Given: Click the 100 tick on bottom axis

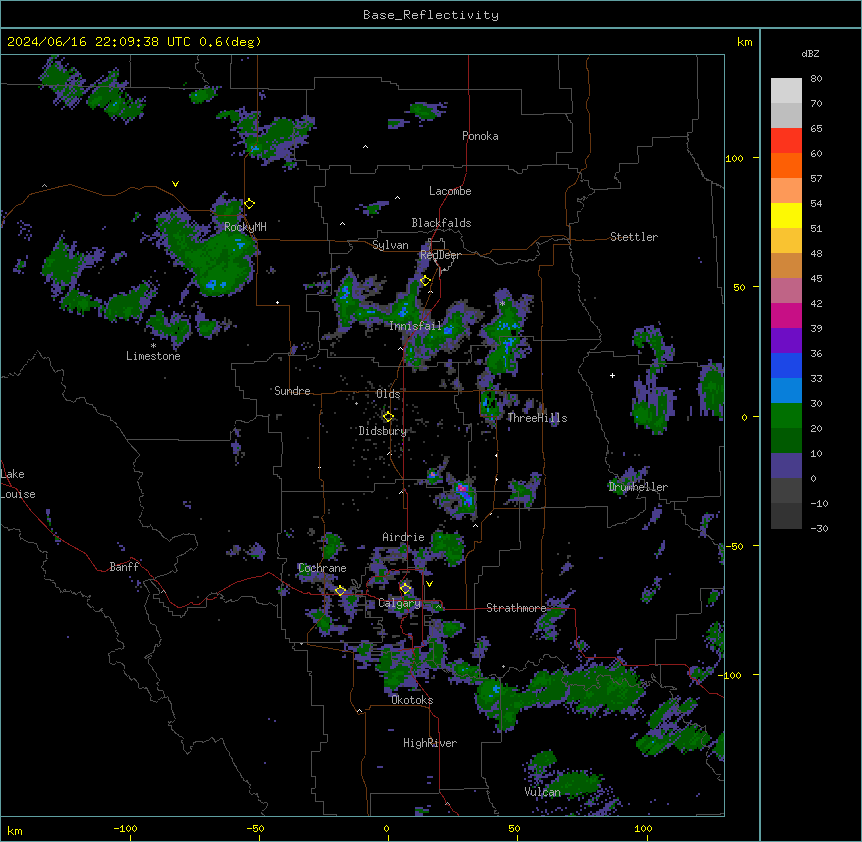Looking at the screenshot, I should [643, 828].
